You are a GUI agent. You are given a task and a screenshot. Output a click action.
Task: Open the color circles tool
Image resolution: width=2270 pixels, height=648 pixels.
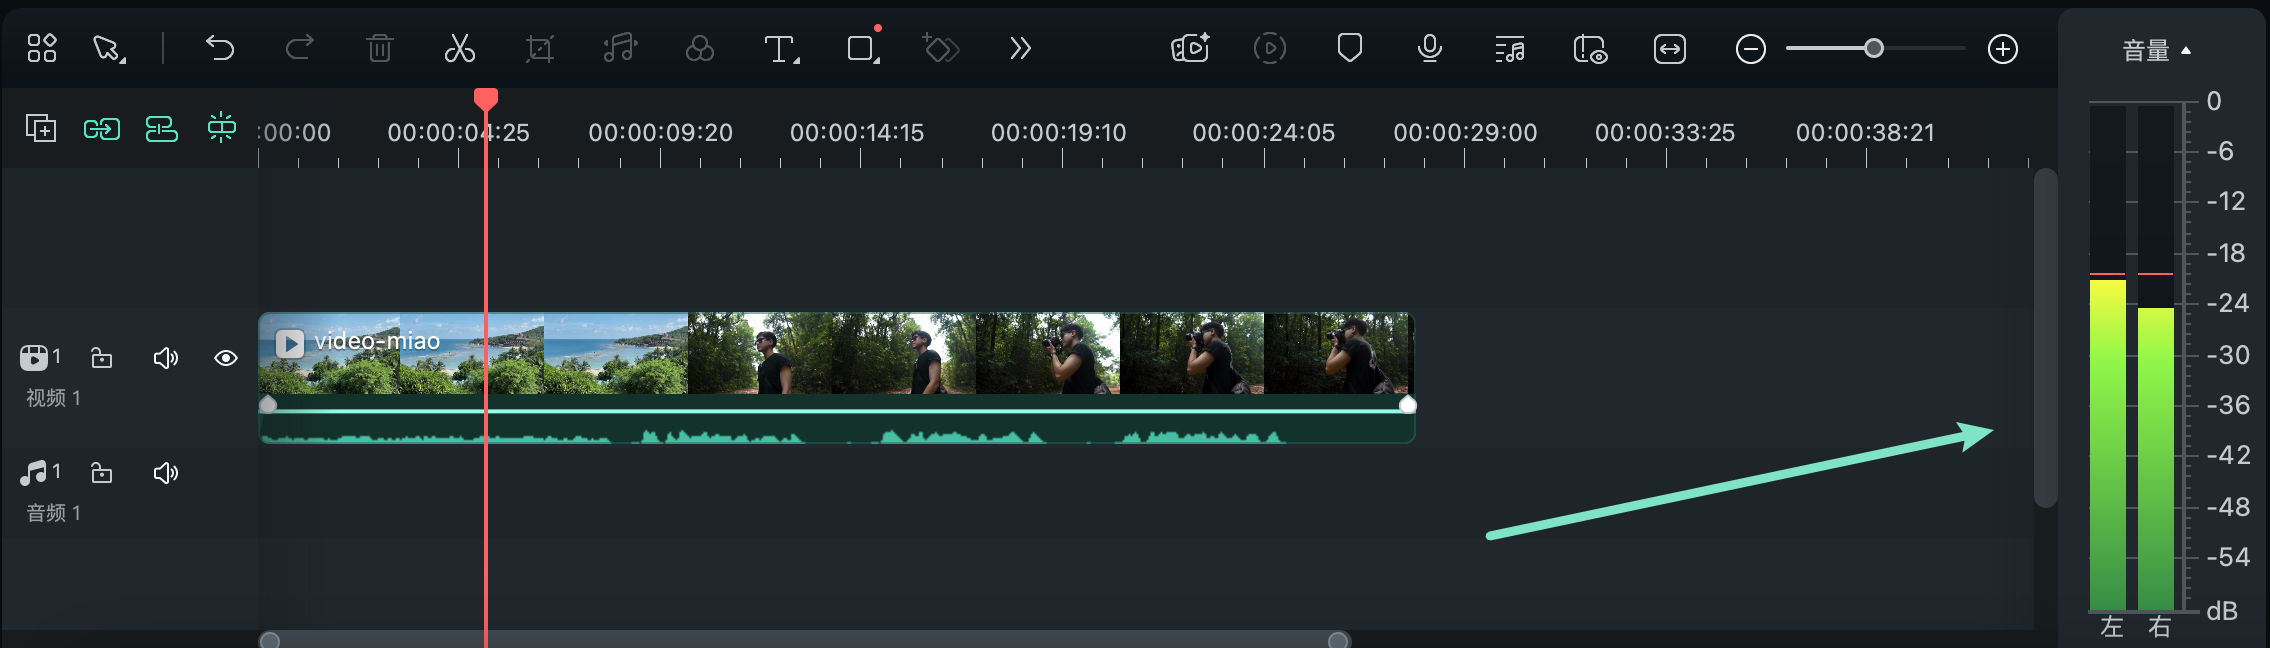click(x=700, y=48)
